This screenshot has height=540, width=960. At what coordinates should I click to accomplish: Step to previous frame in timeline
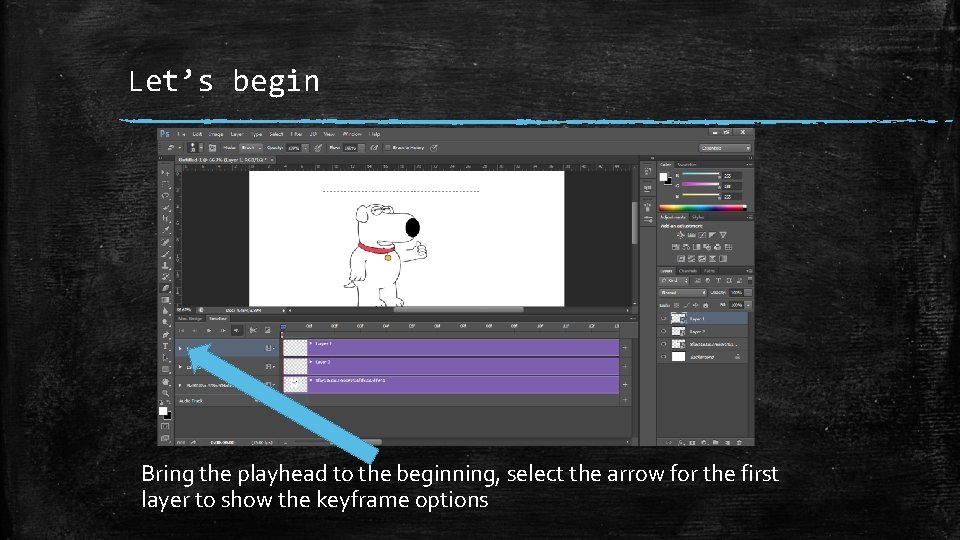click(x=195, y=331)
